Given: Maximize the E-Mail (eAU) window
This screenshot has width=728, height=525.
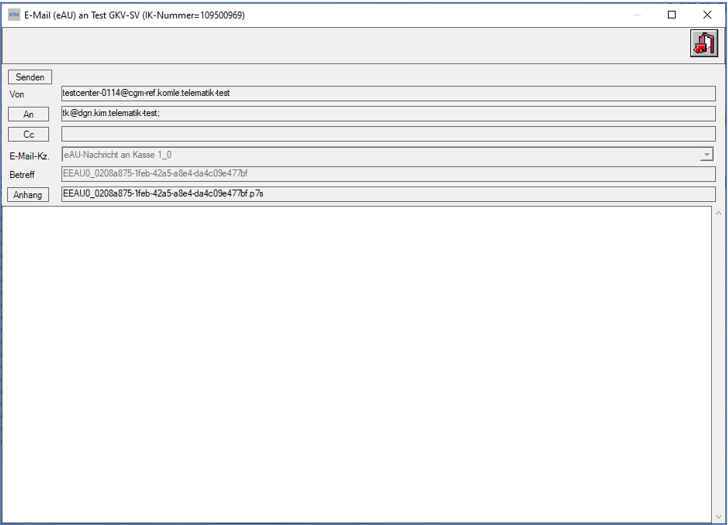Looking at the screenshot, I should (672, 15).
